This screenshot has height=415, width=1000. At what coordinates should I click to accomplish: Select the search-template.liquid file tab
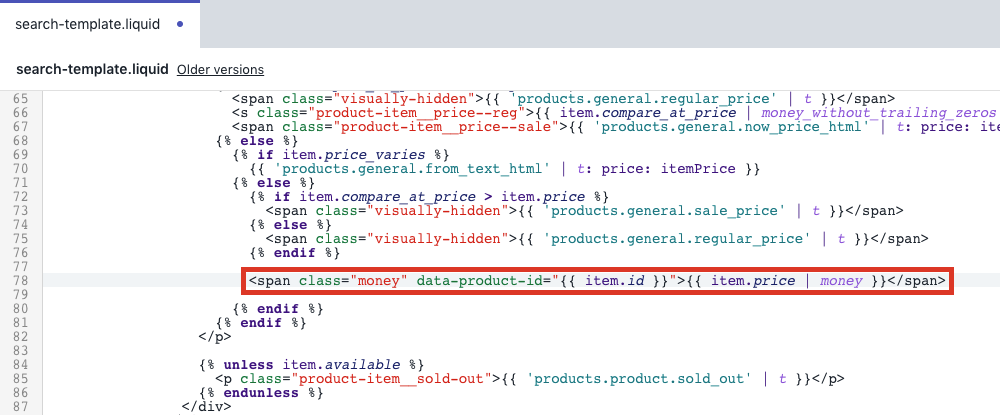[99, 24]
